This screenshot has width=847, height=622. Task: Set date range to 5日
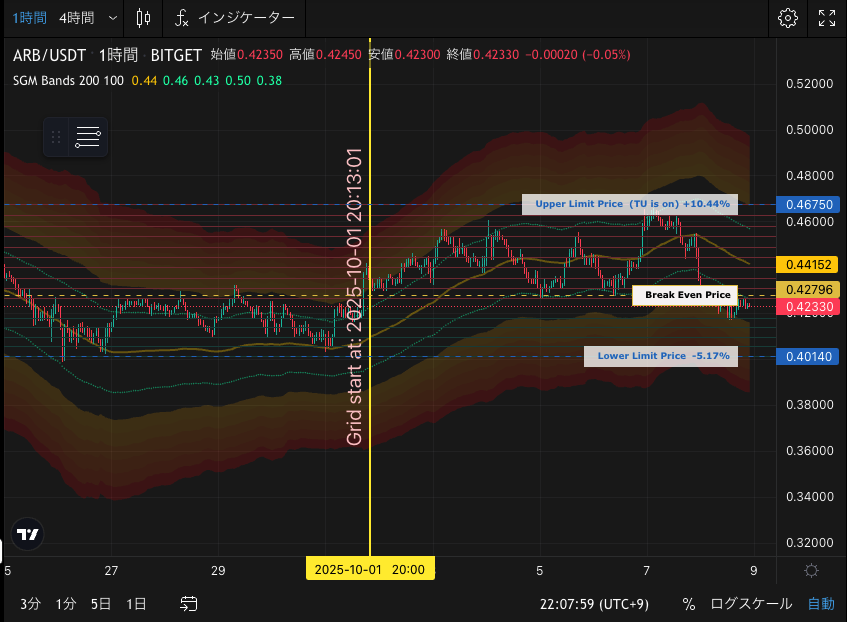[101, 604]
